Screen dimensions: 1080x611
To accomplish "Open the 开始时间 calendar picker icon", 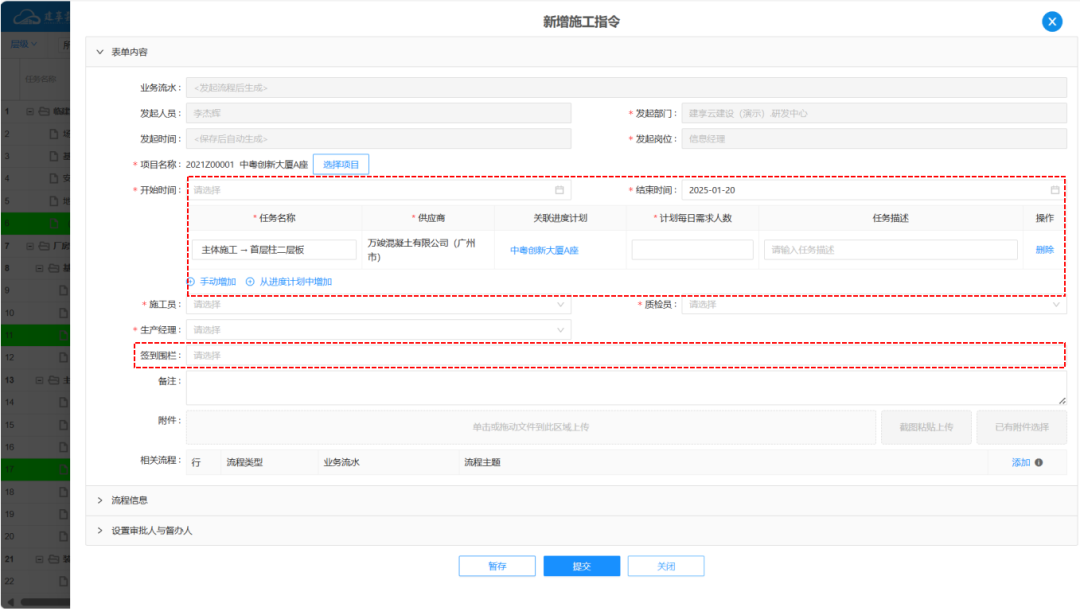I will point(559,190).
